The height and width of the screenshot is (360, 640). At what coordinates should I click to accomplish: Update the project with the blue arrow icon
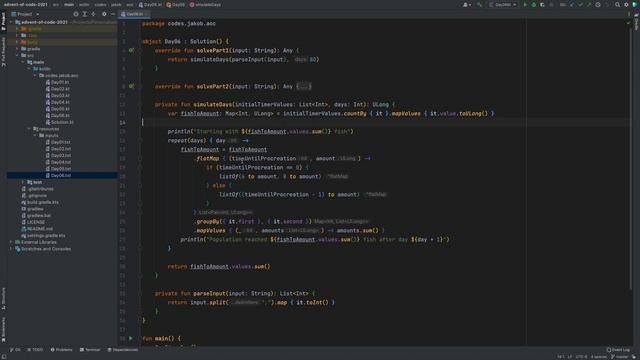tap(571, 5)
